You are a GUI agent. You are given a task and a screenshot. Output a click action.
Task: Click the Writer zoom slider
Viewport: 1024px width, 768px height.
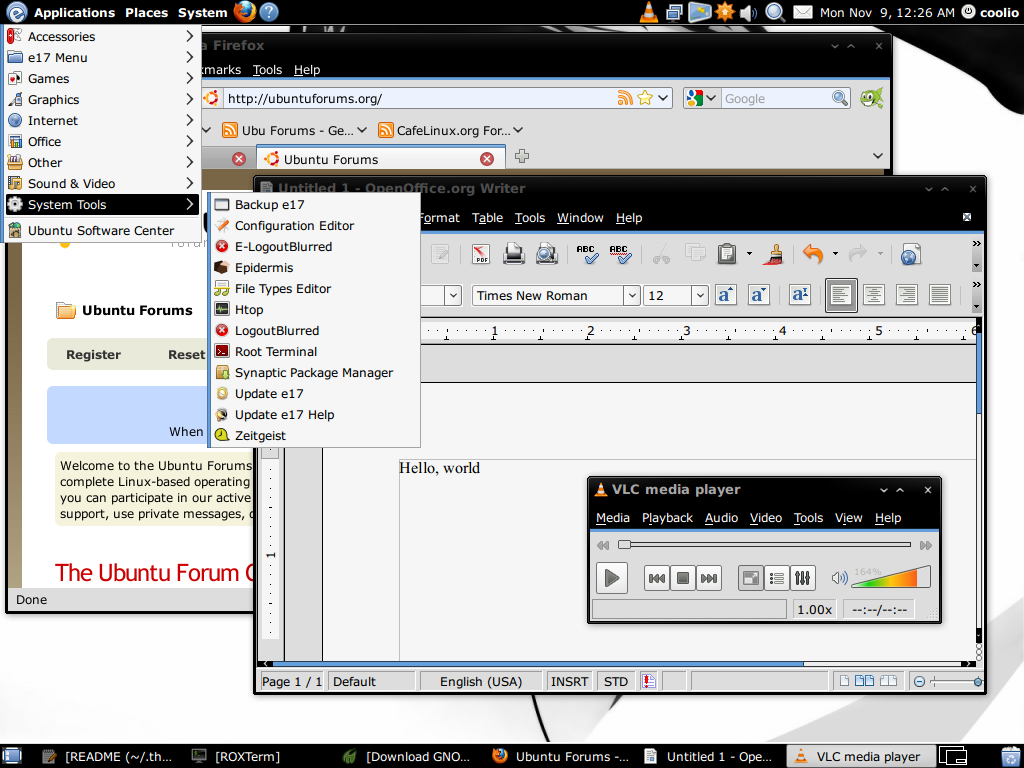pos(955,682)
